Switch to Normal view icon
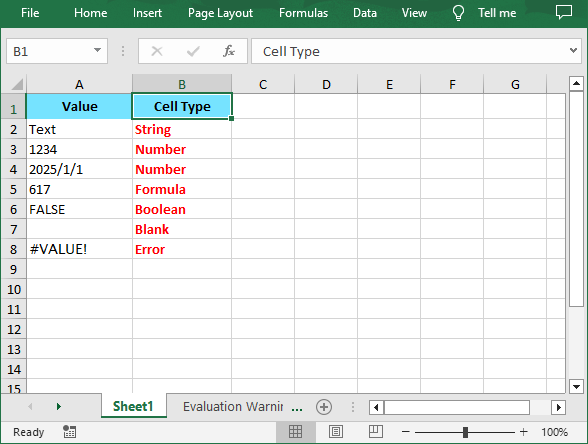The width and height of the screenshot is (588, 444). coord(296,432)
